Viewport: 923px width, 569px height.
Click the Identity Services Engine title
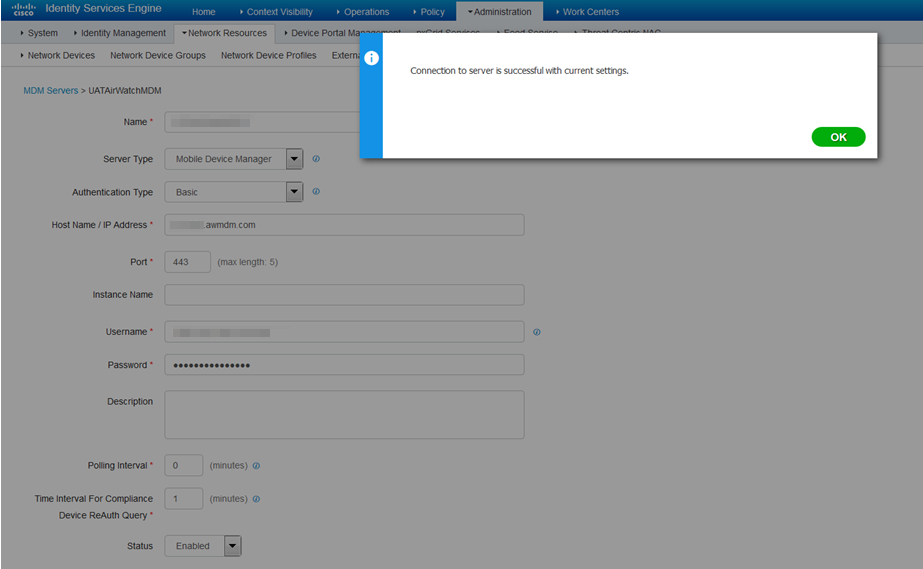pyautogui.click(x=104, y=8)
